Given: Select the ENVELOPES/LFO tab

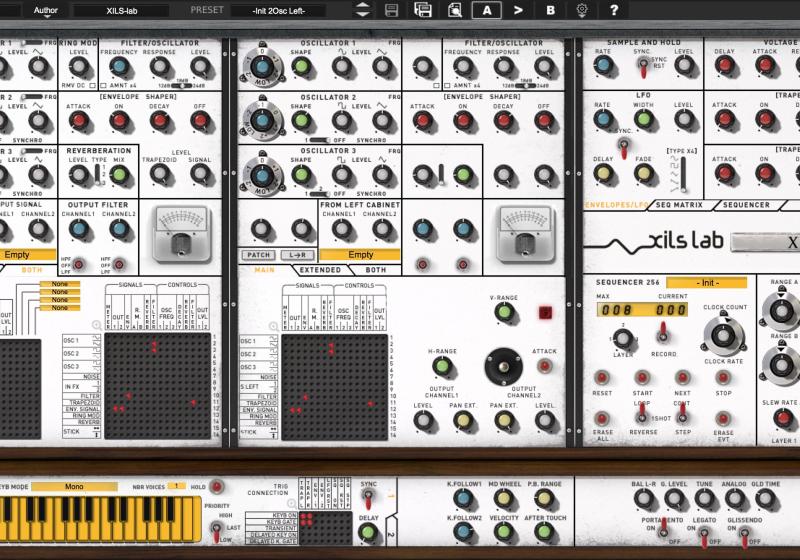Looking at the screenshot, I should pyautogui.click(x=616, y=205).
